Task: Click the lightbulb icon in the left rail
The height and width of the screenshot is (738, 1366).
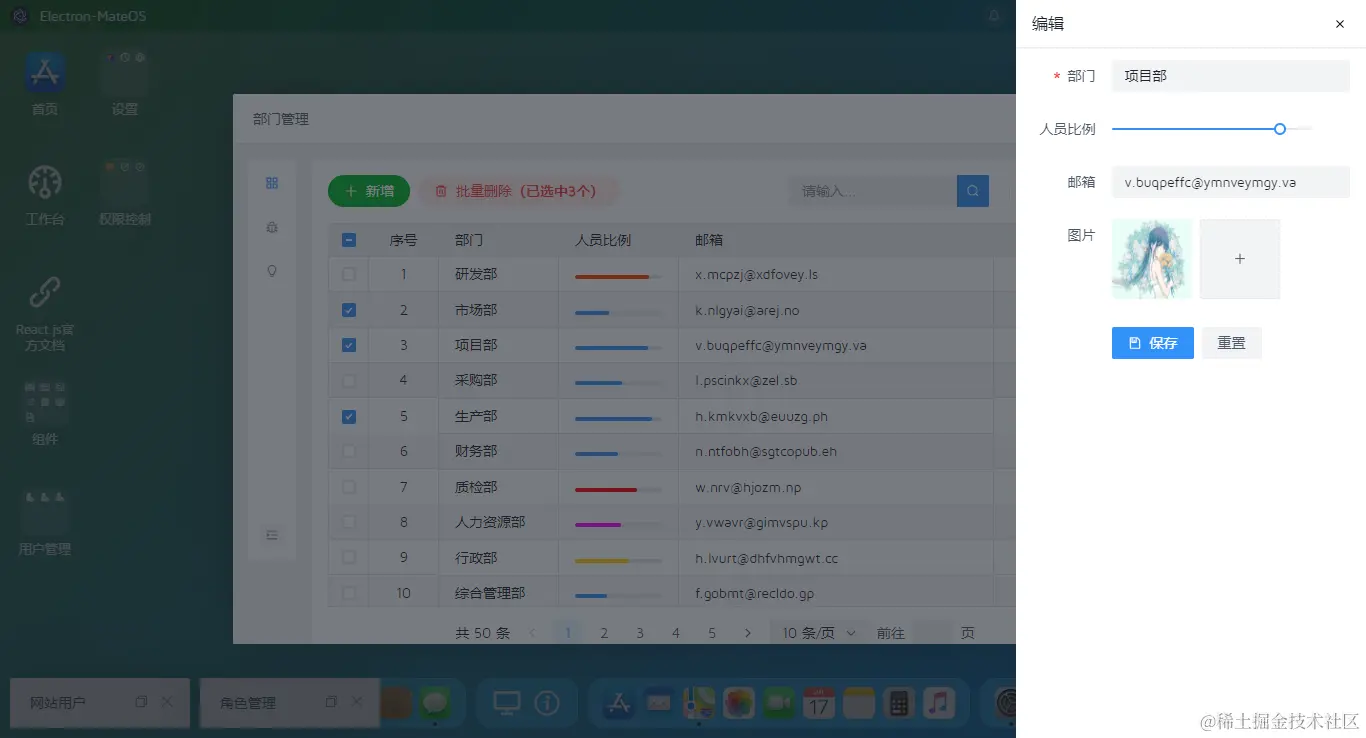Action: tap(271, 271)
